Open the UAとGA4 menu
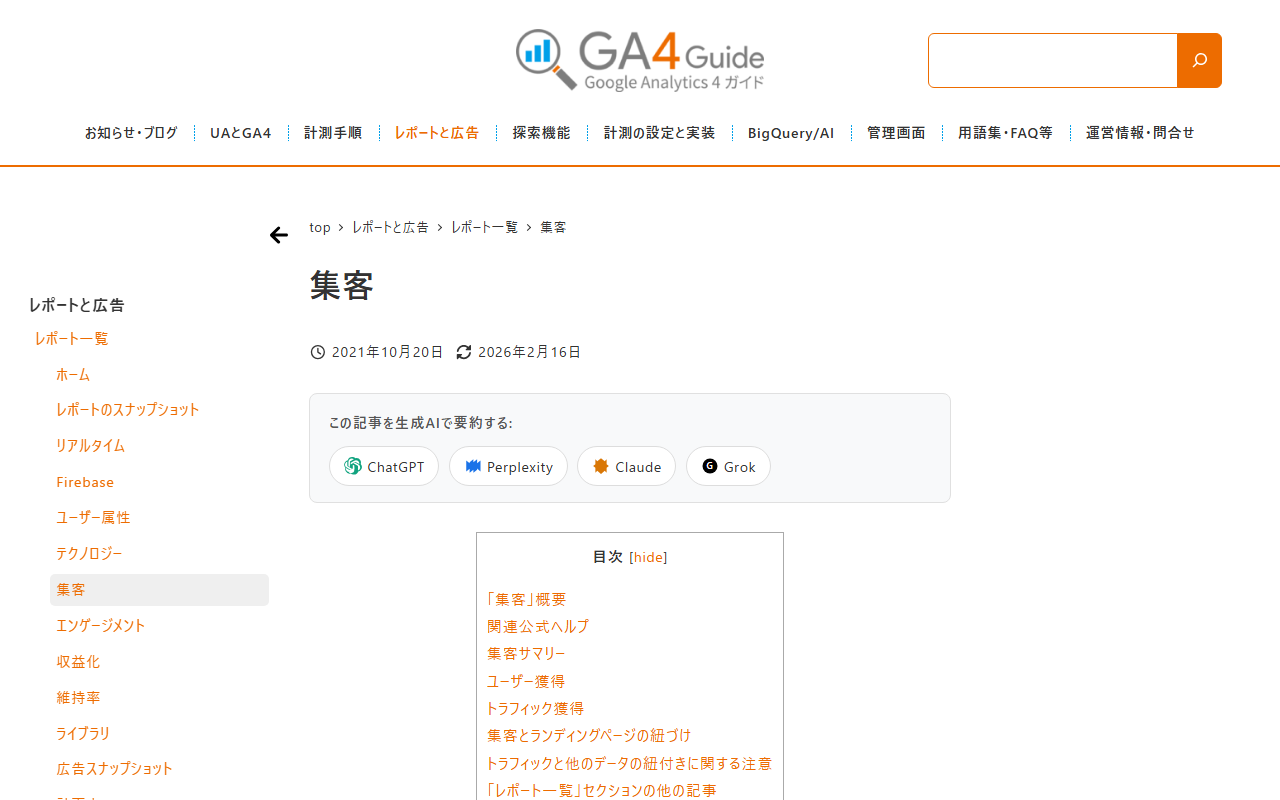Image resolution: width=1280 pixels, height=800 pixels. tap(241, 133)
